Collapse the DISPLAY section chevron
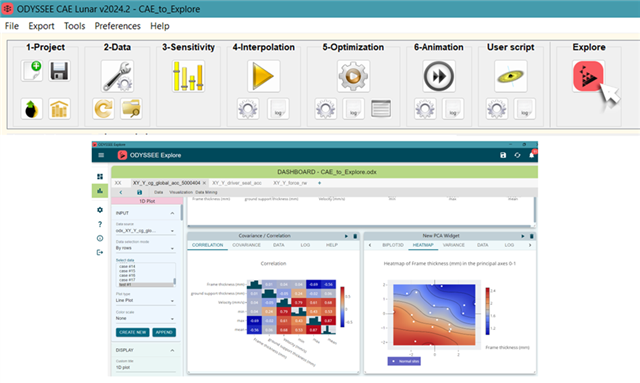The height and width of the screenshot is (383, 640). click(172, 350)
